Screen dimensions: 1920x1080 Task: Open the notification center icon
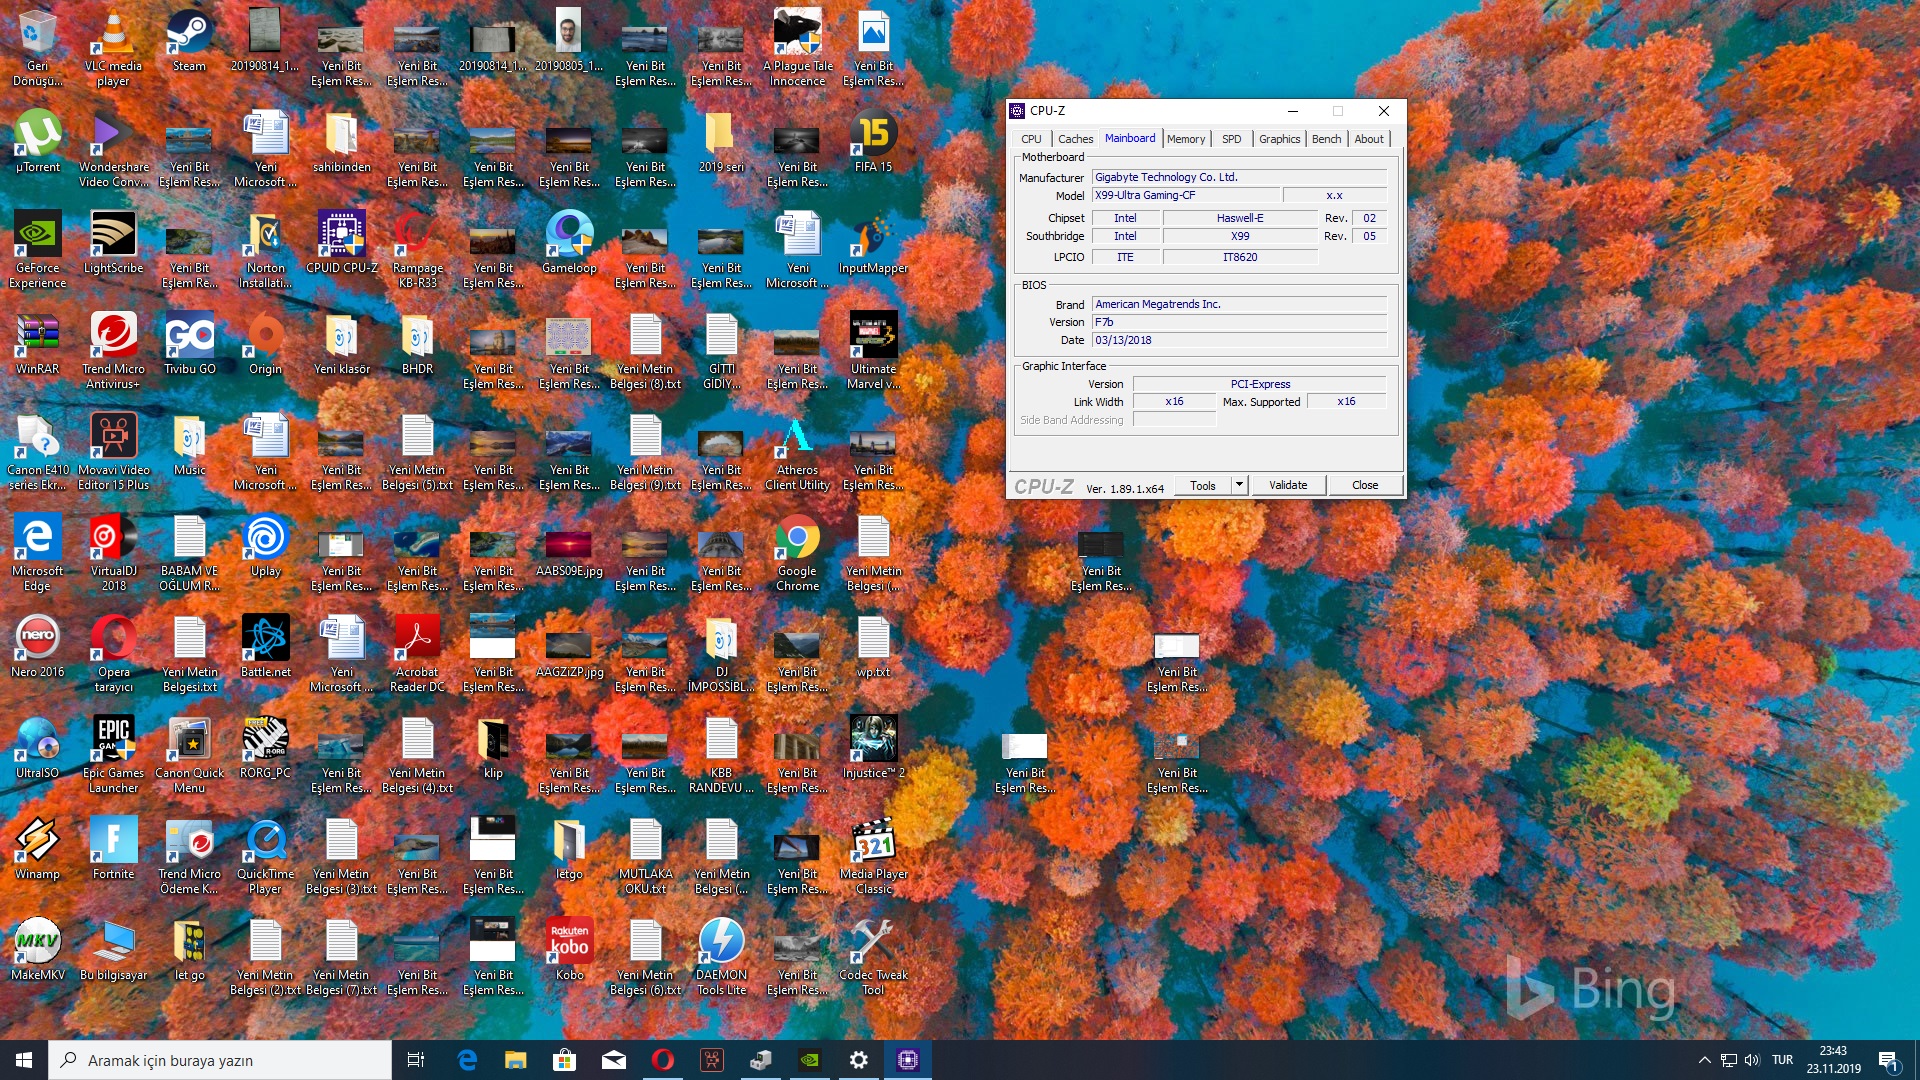click(x=1887, y=1060)
